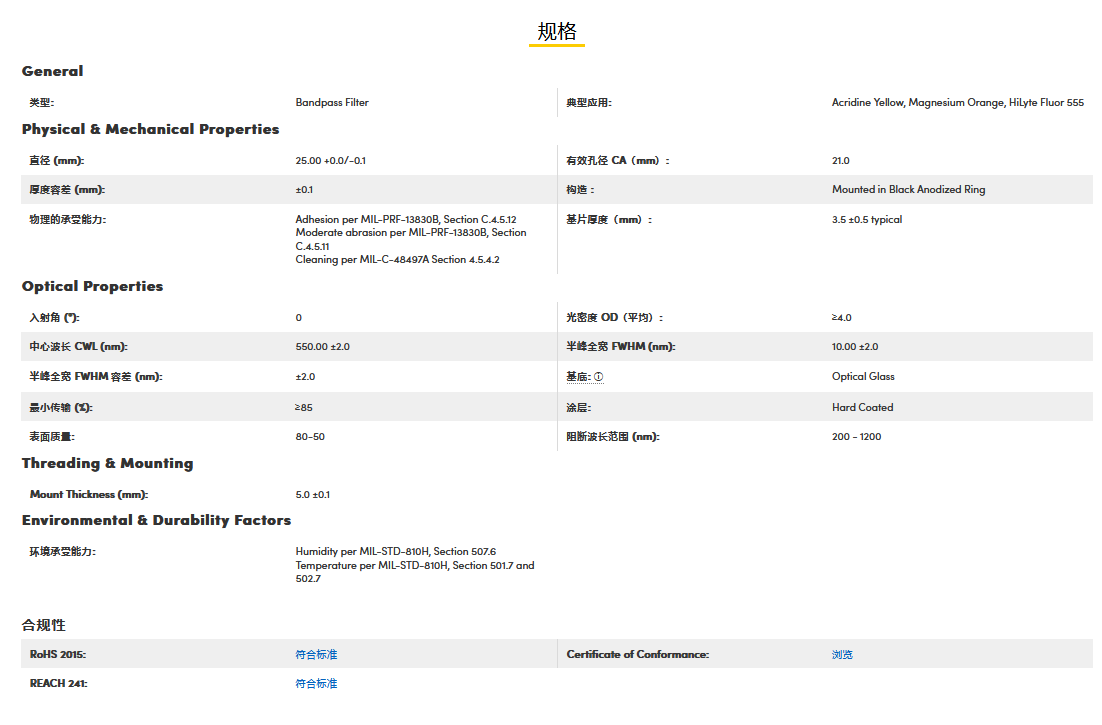Click the Optical Glass substrate value
This screenshot has width=1102, height=725.
point(863,376)
